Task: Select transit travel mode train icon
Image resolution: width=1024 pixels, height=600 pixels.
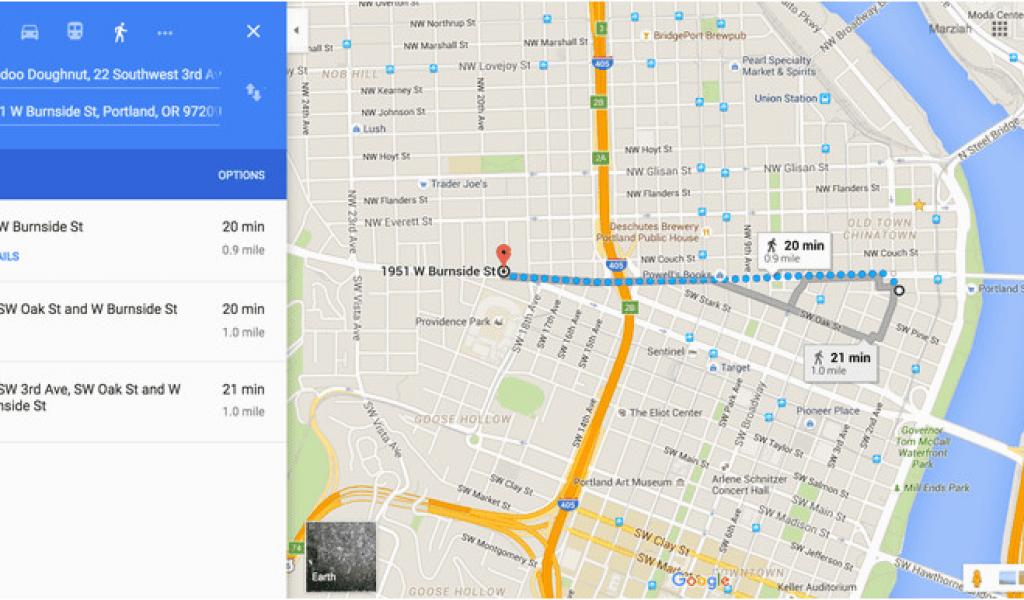Action: (75, 31)
